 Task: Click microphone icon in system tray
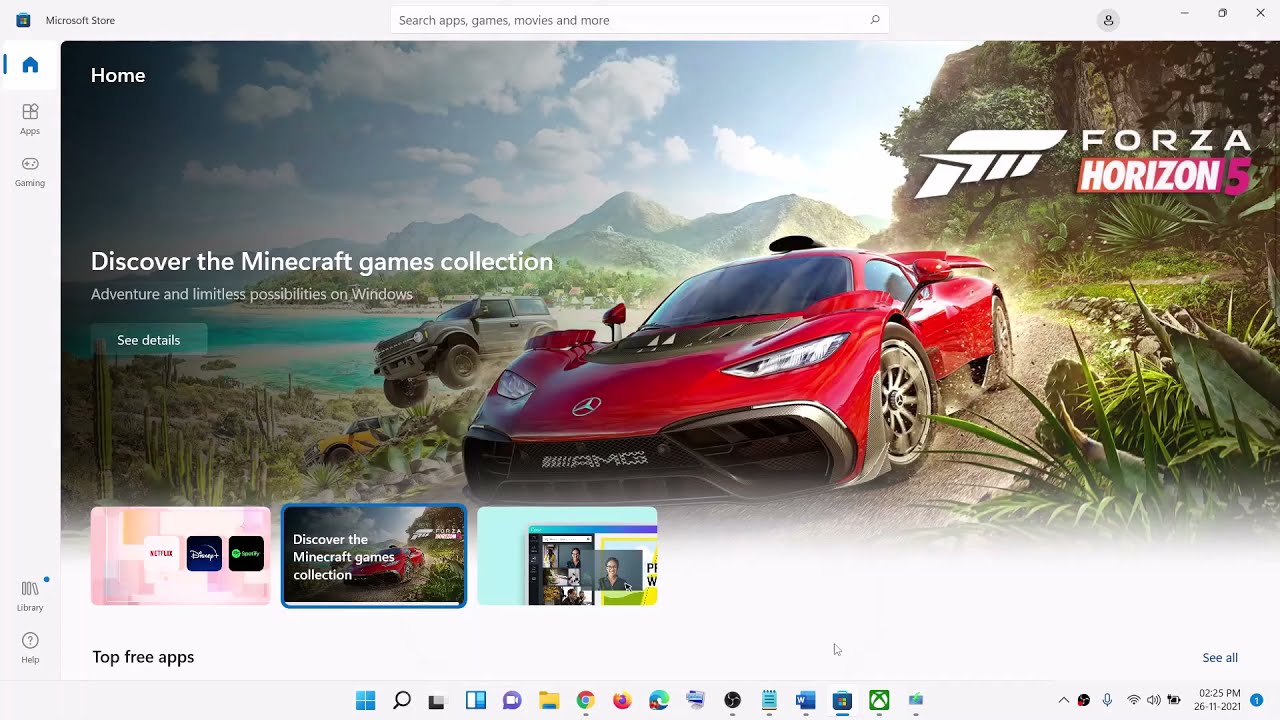coord(1107,700)
